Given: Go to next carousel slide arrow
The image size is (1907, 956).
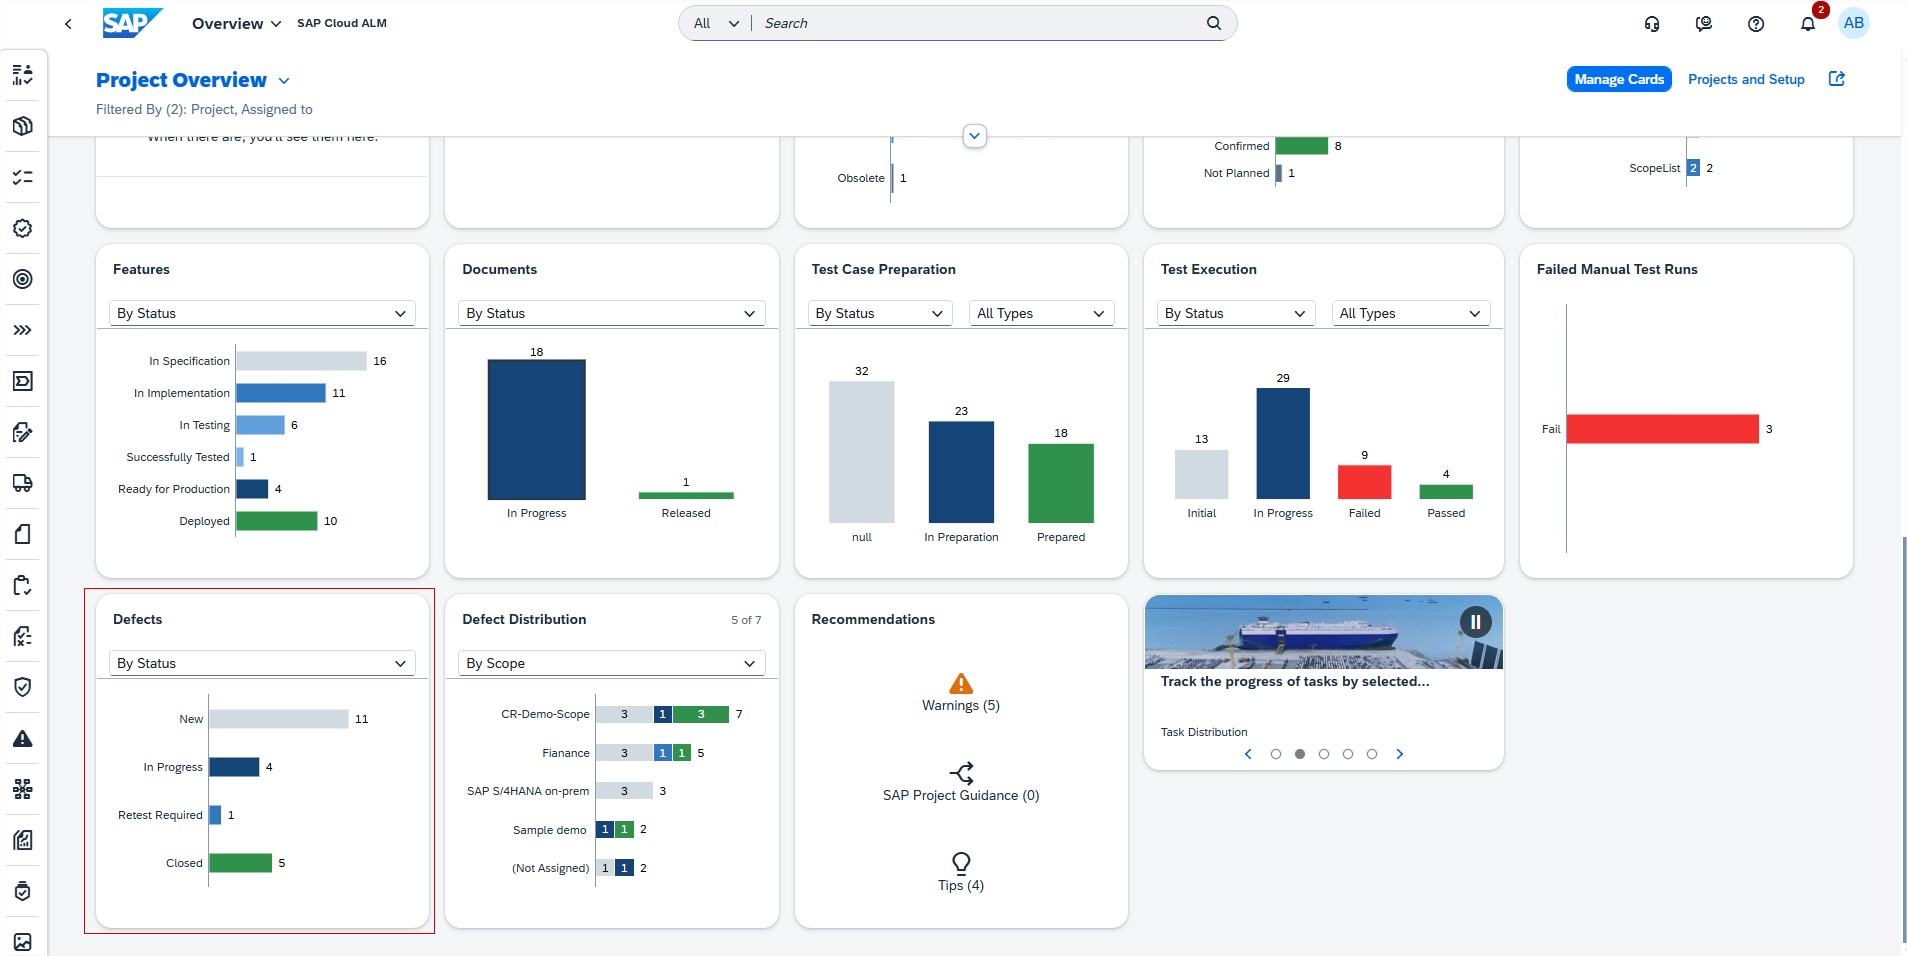Looking at the screenshot, I should click(x=1399, y=754).
